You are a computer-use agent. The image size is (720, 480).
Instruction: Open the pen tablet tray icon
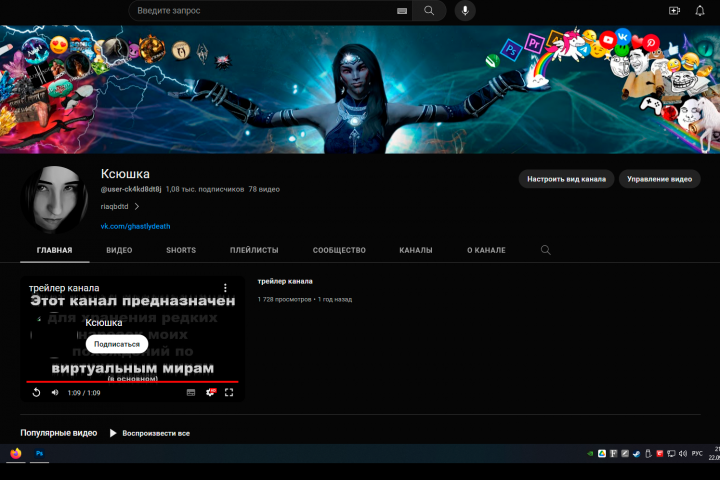pyautogui.click(x=625, y=454)
